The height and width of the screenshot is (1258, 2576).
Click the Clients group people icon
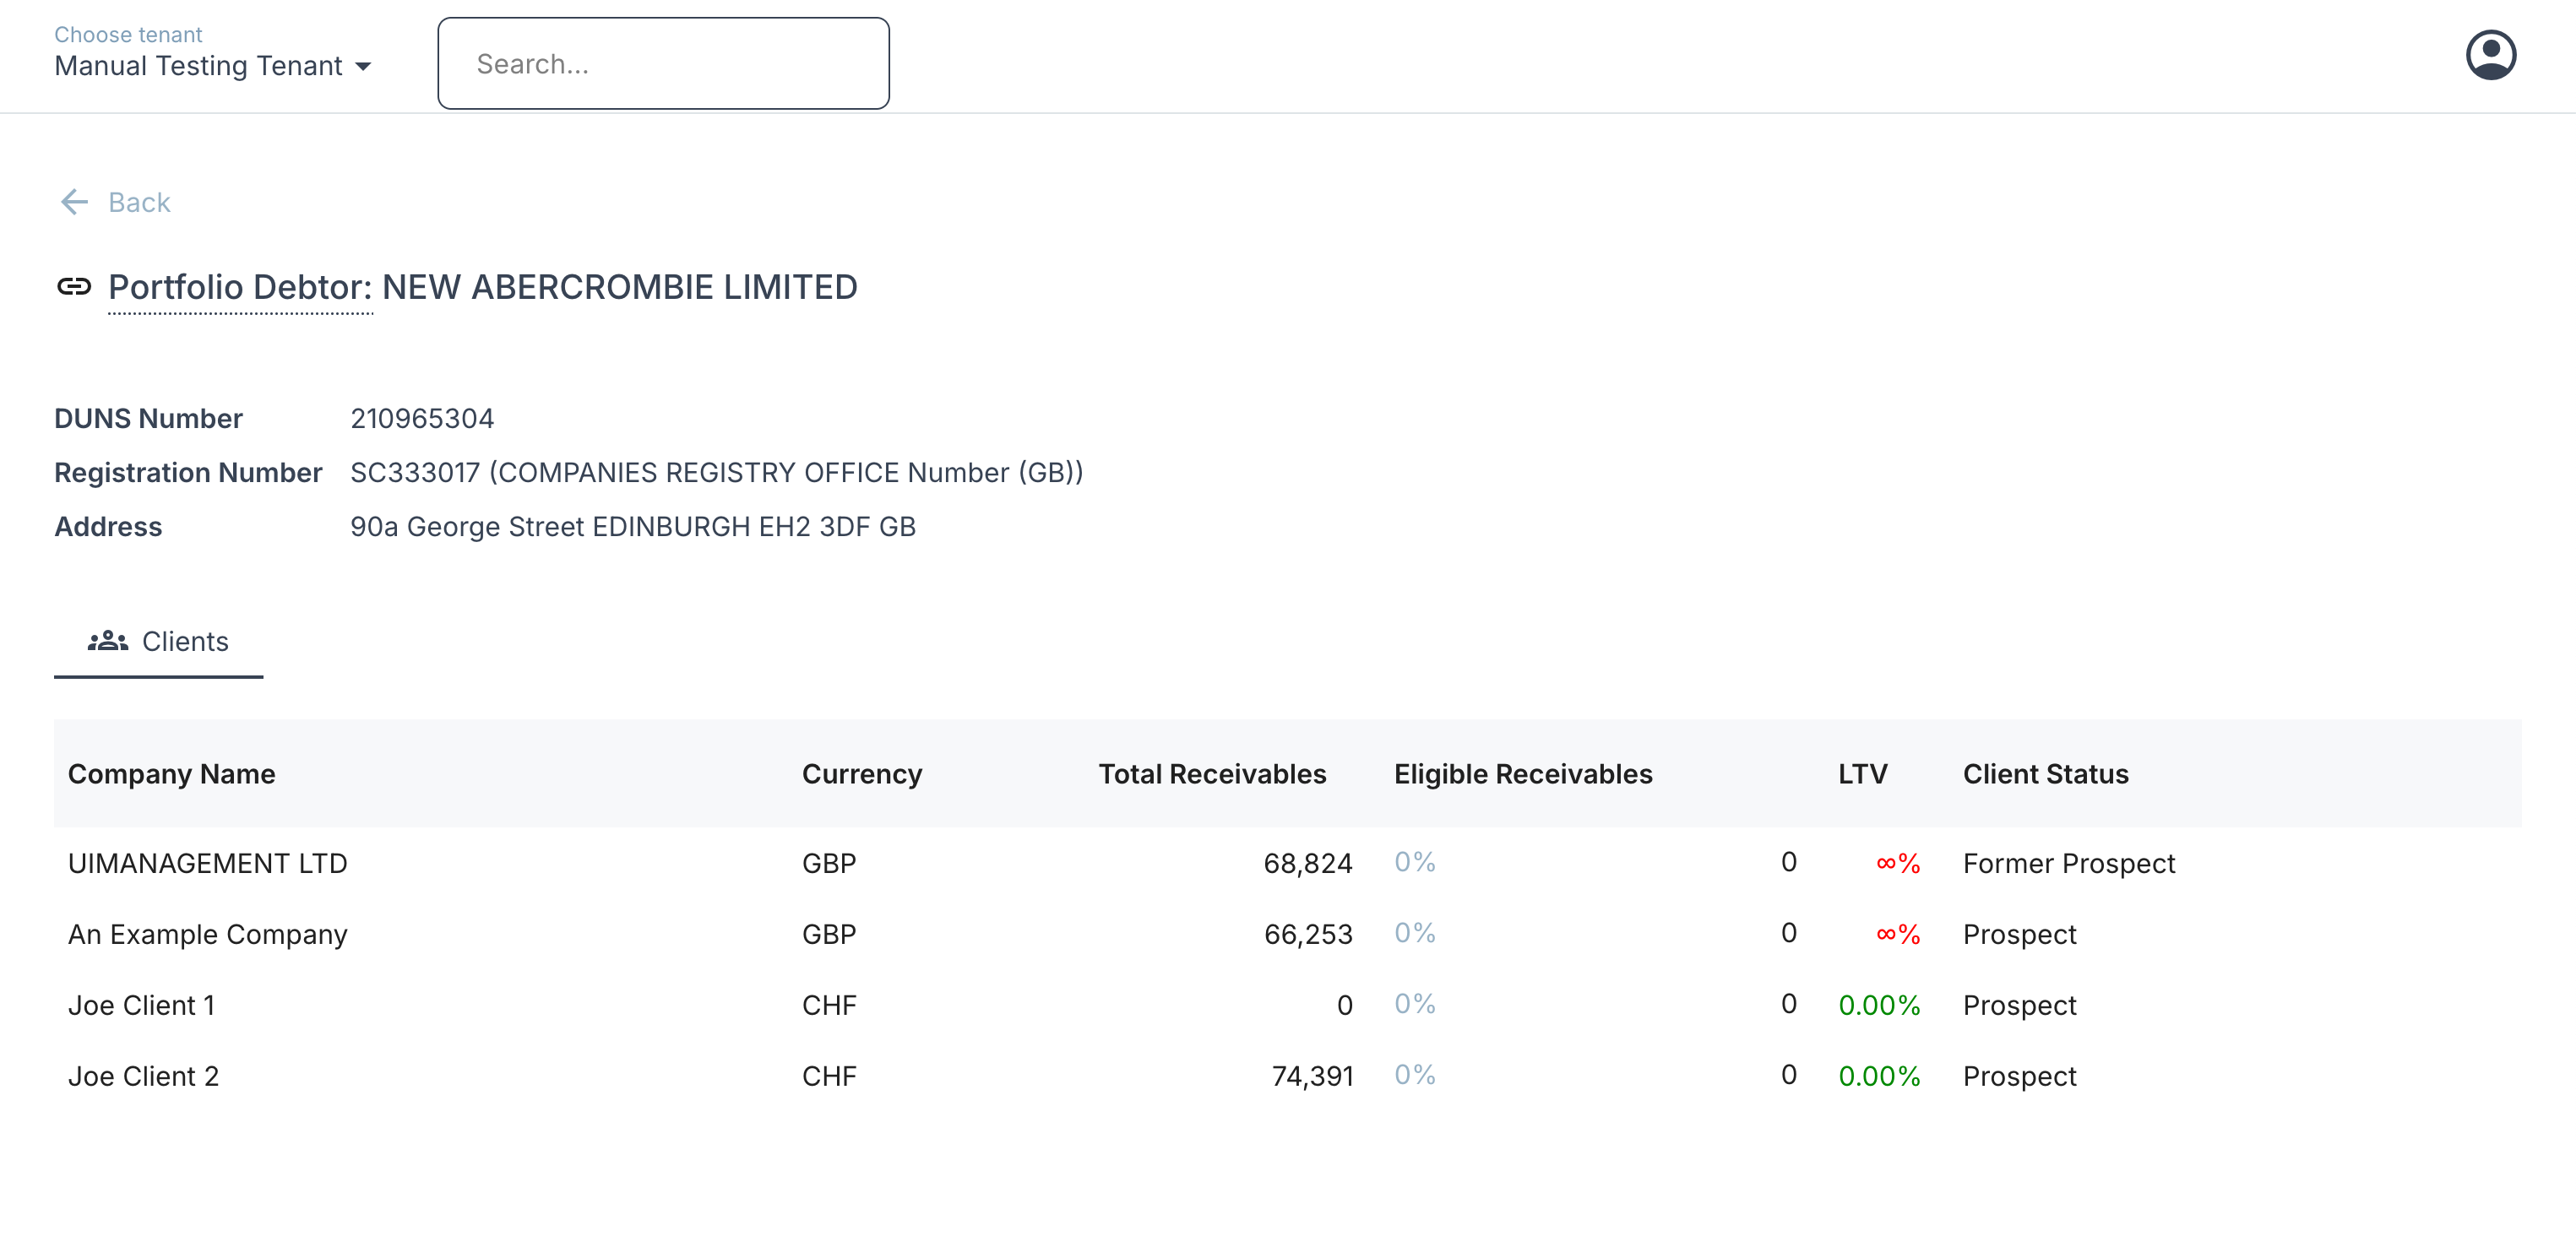pos(108,641)
